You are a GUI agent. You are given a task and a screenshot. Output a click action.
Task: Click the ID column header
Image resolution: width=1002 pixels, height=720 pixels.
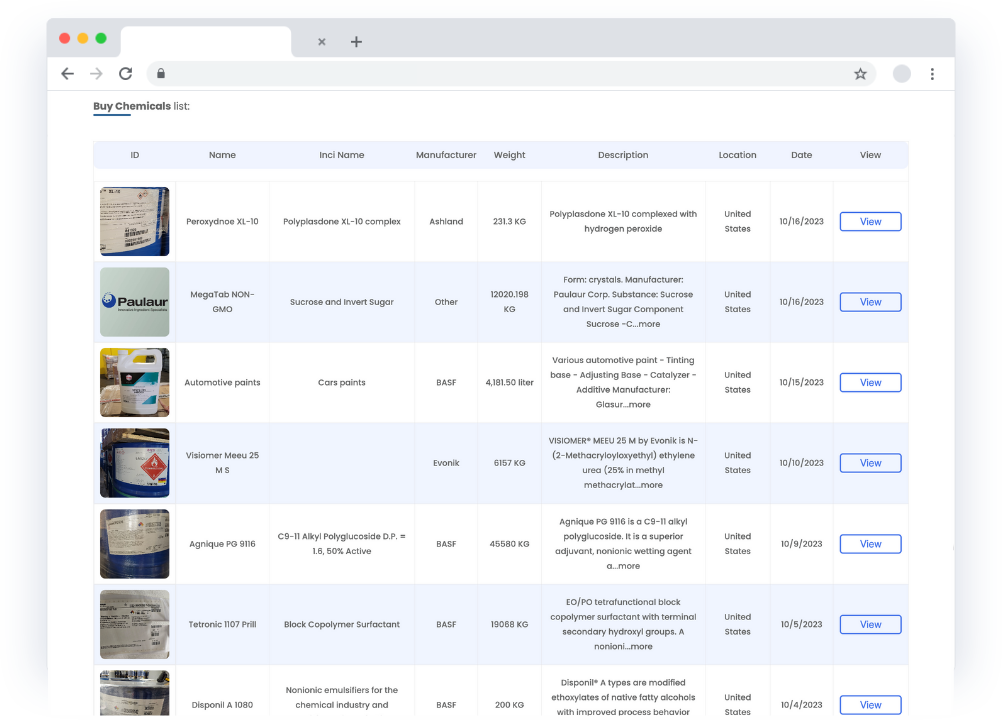click(135, 155)
